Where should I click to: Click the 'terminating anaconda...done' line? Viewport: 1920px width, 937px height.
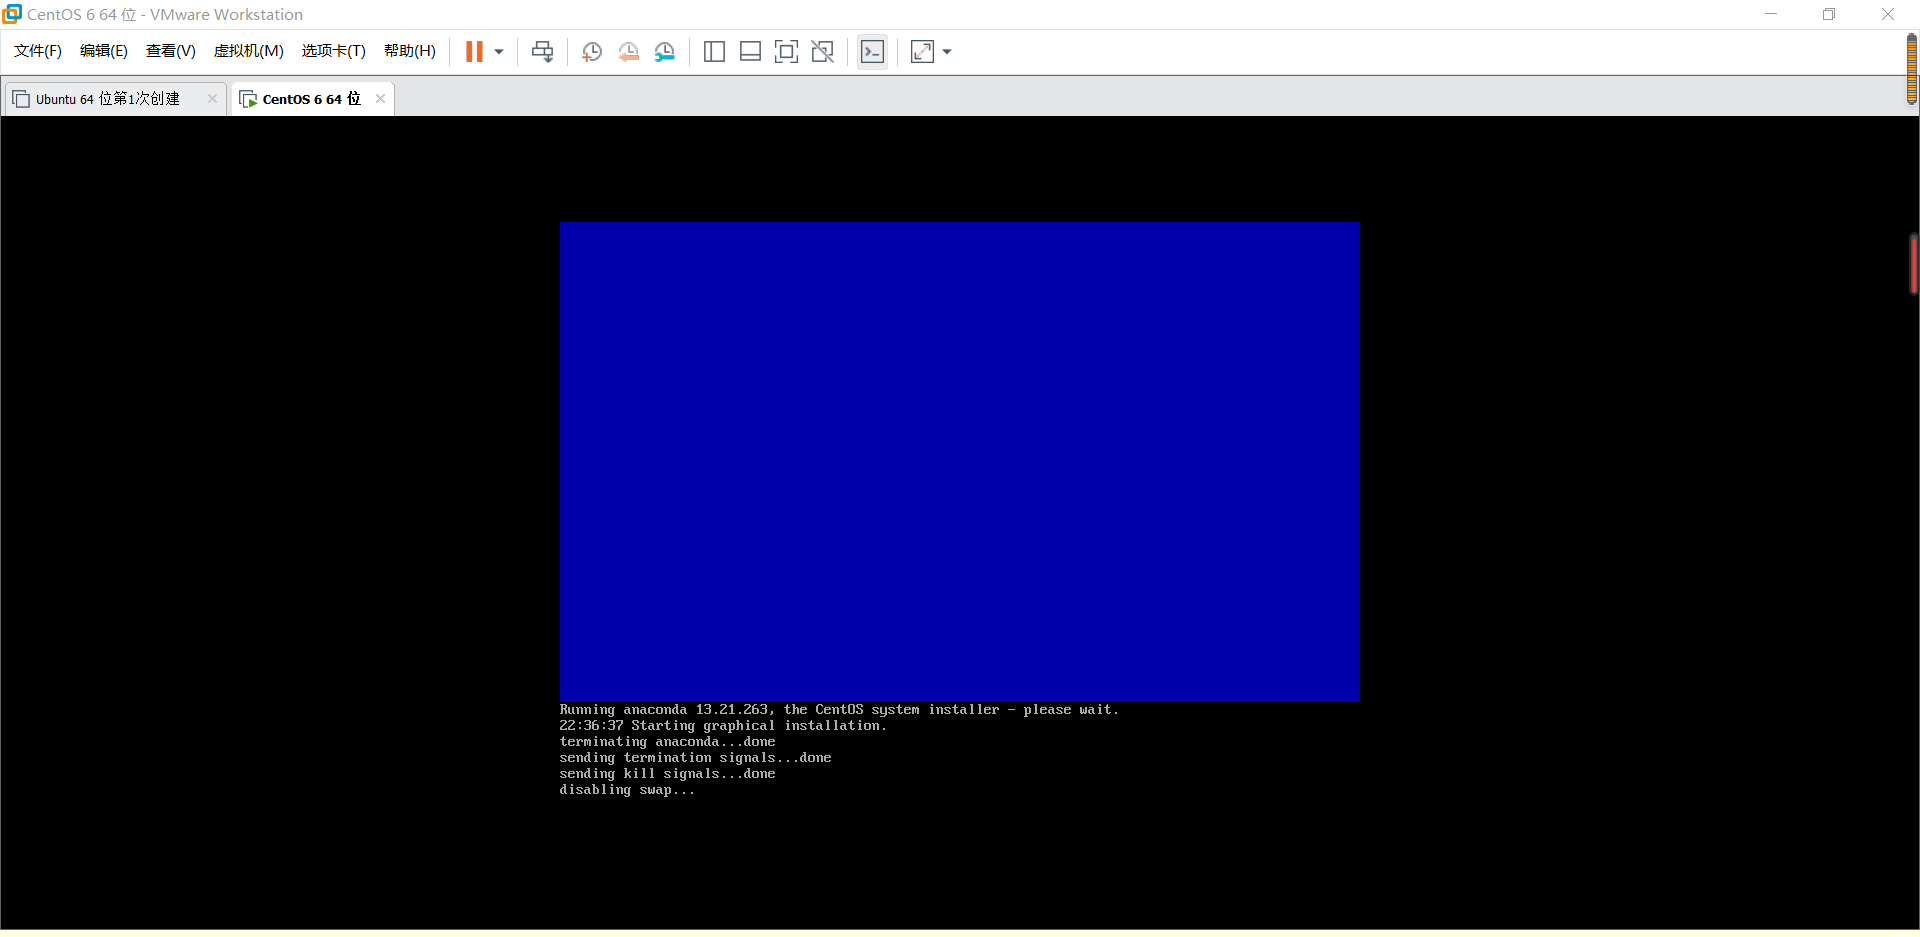coord(667,742)
